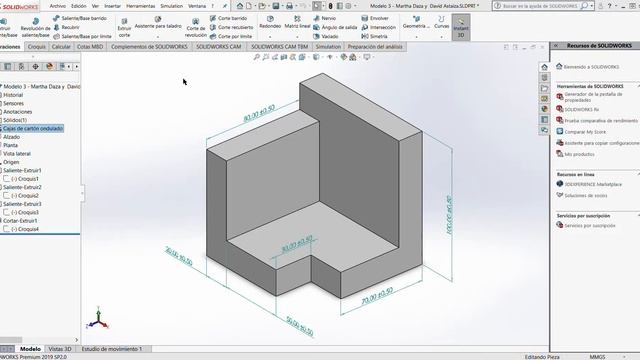Open the File Explorer folder icon in task pane

pyautogui.click(x=544, y=88)
